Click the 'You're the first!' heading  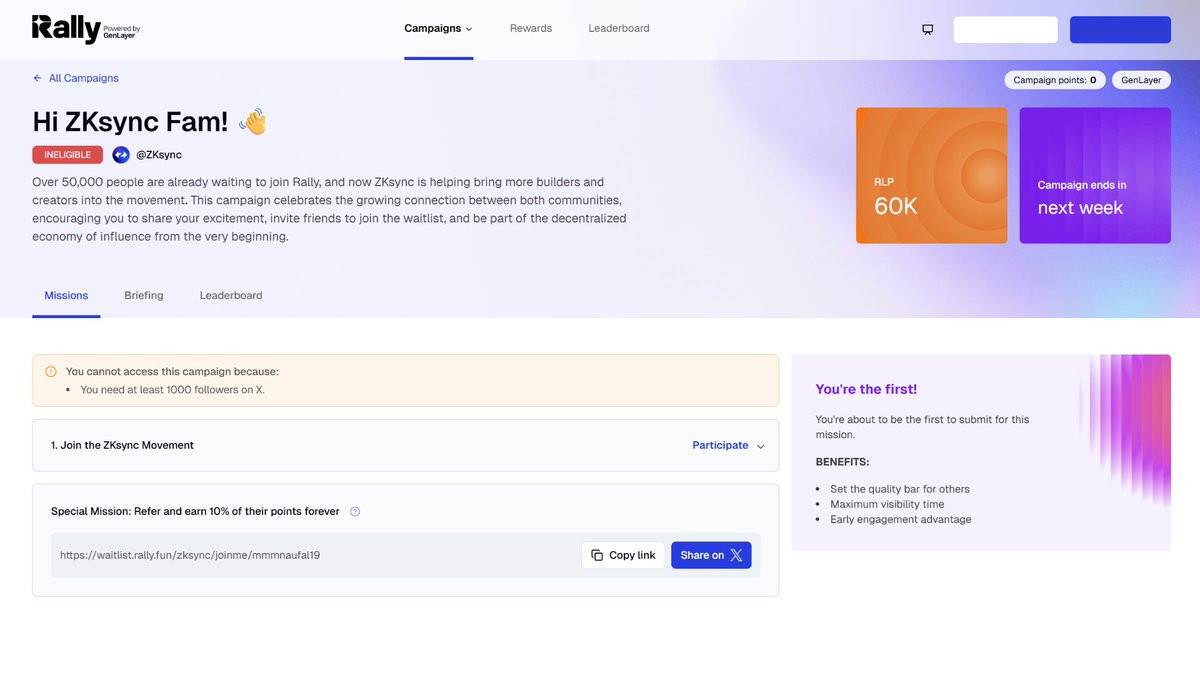[x=866, y=389]
